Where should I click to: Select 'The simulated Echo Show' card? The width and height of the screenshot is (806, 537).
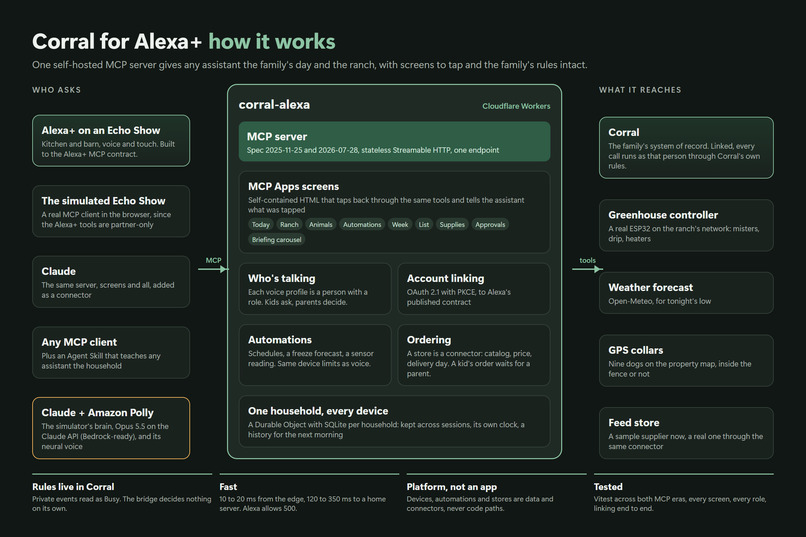(x=111, y=211)
